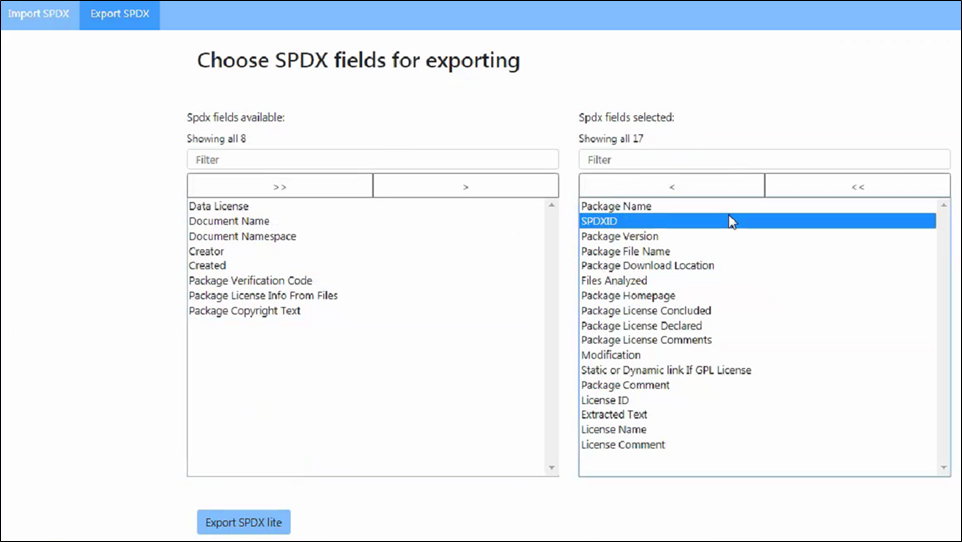Focus the available fields Filter box
The width and height of the screenshot is (962, 542).
(373, 160)
